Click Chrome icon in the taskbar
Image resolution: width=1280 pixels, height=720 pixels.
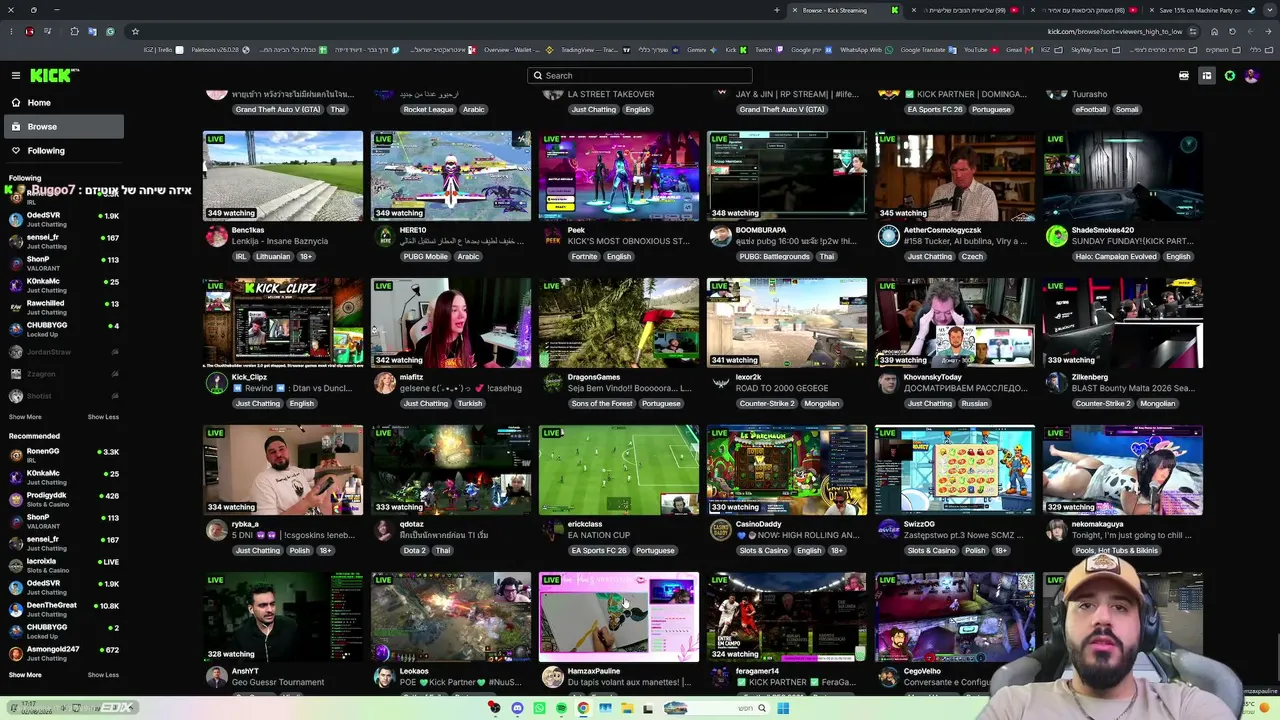tap(583, 708)
